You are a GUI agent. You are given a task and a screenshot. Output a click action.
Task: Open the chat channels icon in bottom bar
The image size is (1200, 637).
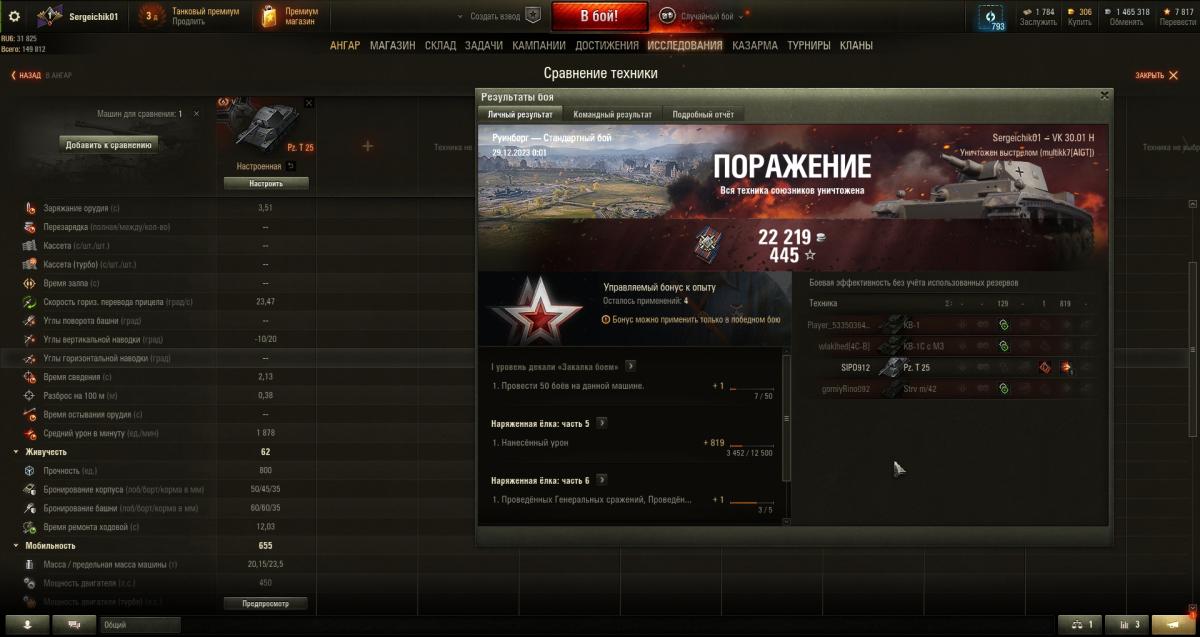click(74, 624)
